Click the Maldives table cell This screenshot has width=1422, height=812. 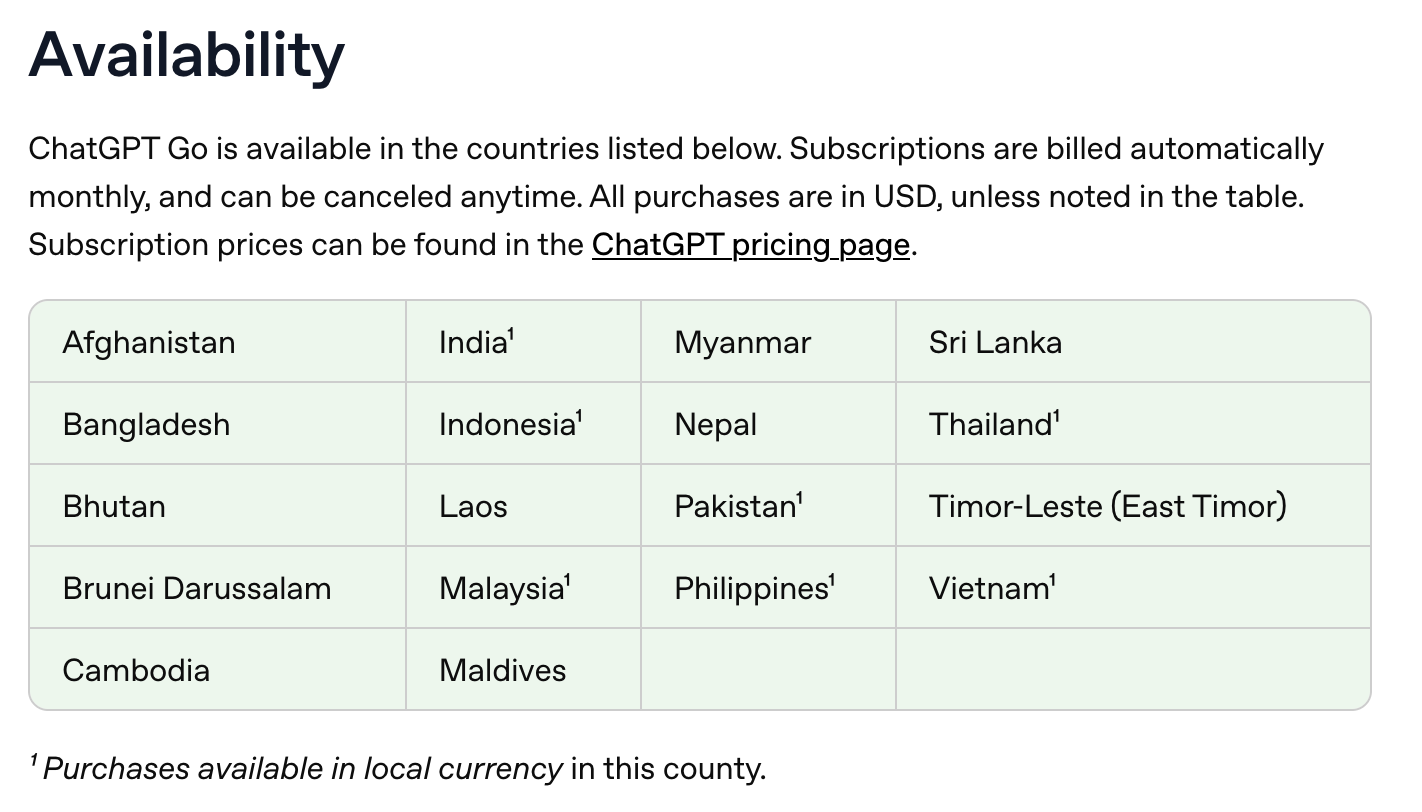[503, 670]
